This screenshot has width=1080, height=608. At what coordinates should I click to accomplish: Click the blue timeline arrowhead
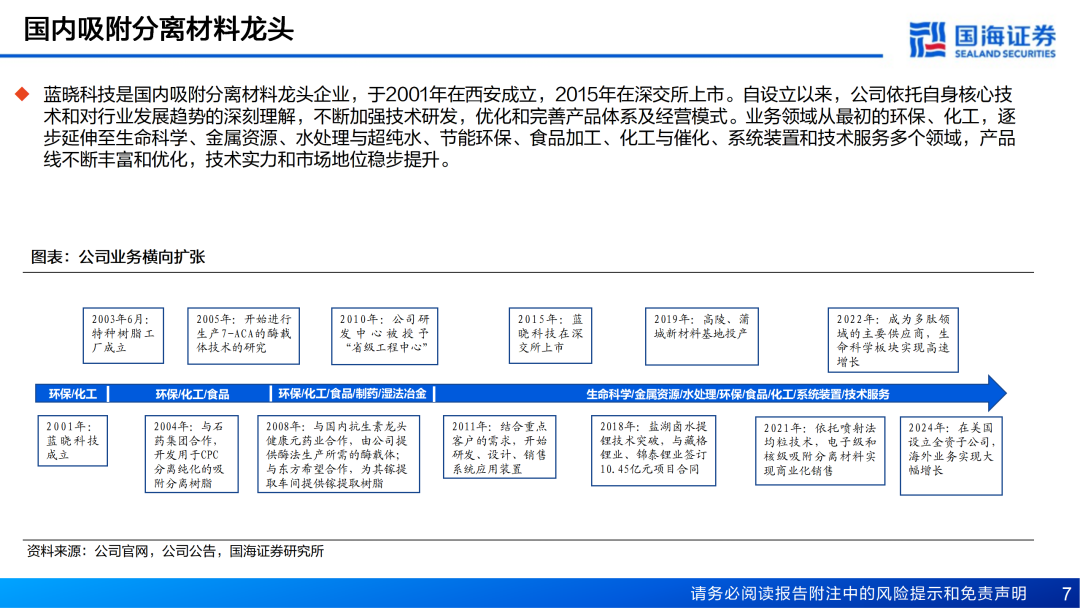pyautogui.click(x=994, y=393)
